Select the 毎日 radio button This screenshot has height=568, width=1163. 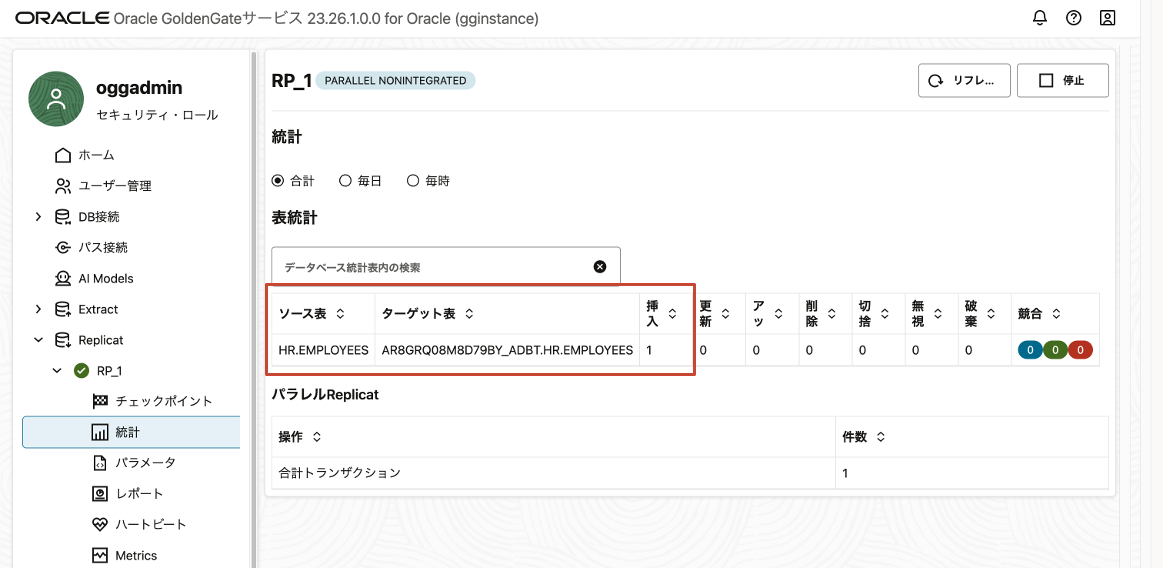(x=345, y=181)
